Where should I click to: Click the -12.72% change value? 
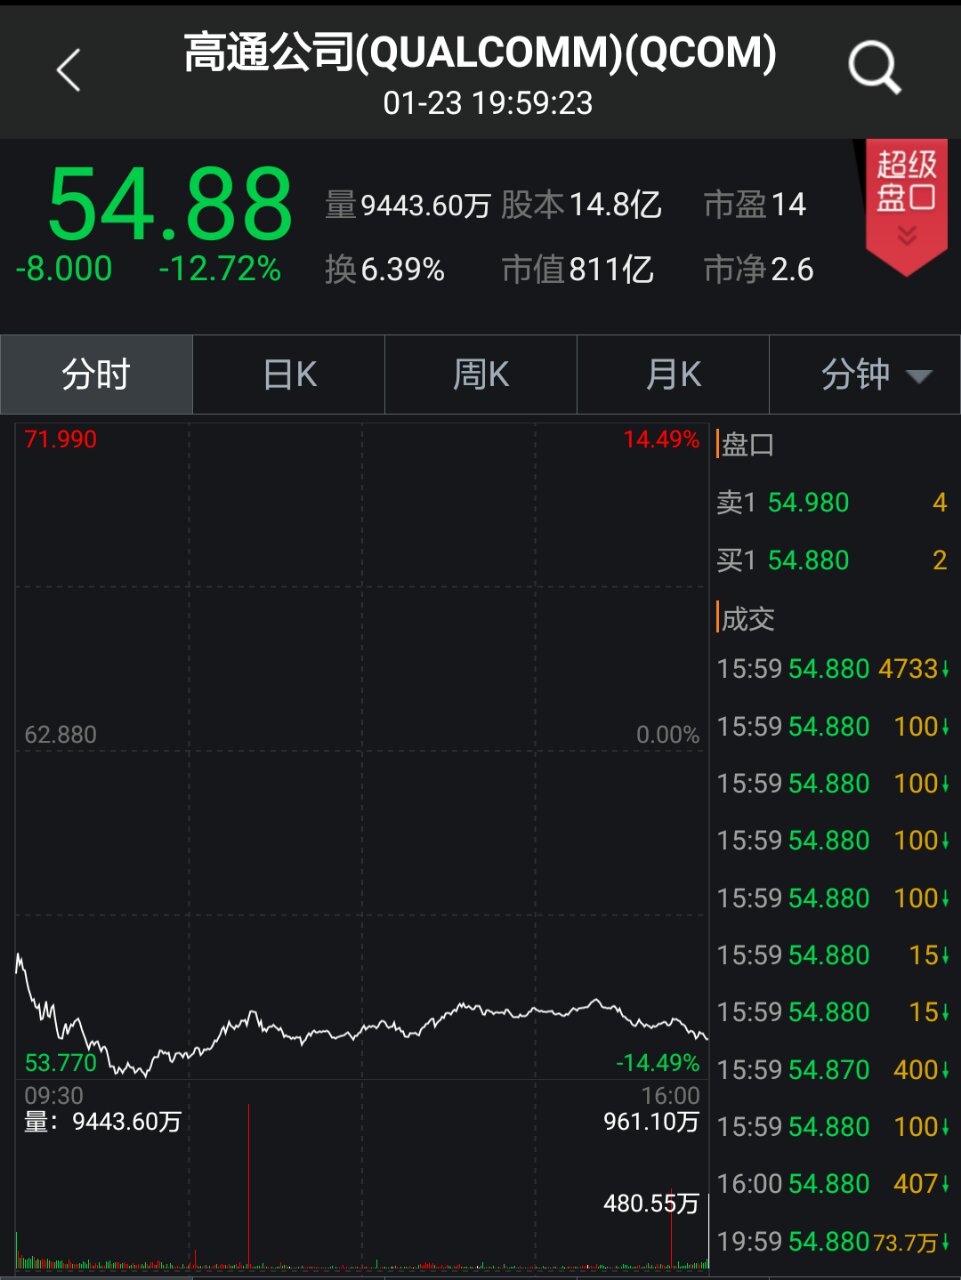[x=220, y=269]
